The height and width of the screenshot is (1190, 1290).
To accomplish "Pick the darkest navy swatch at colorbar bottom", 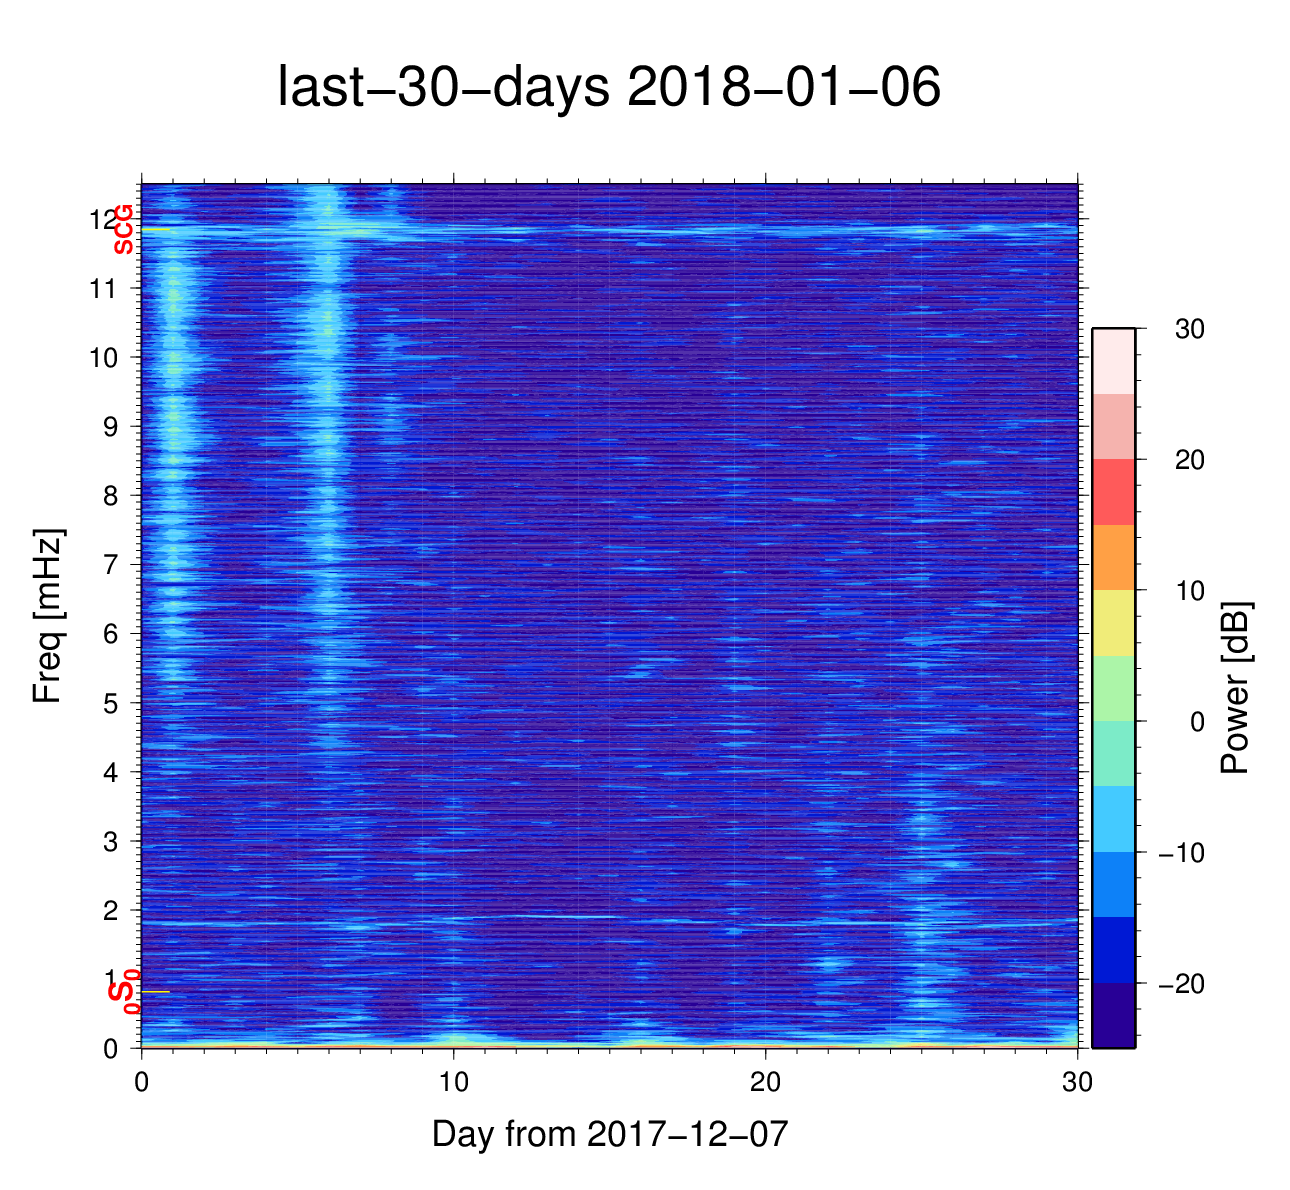I will tap(1113, 1015).
